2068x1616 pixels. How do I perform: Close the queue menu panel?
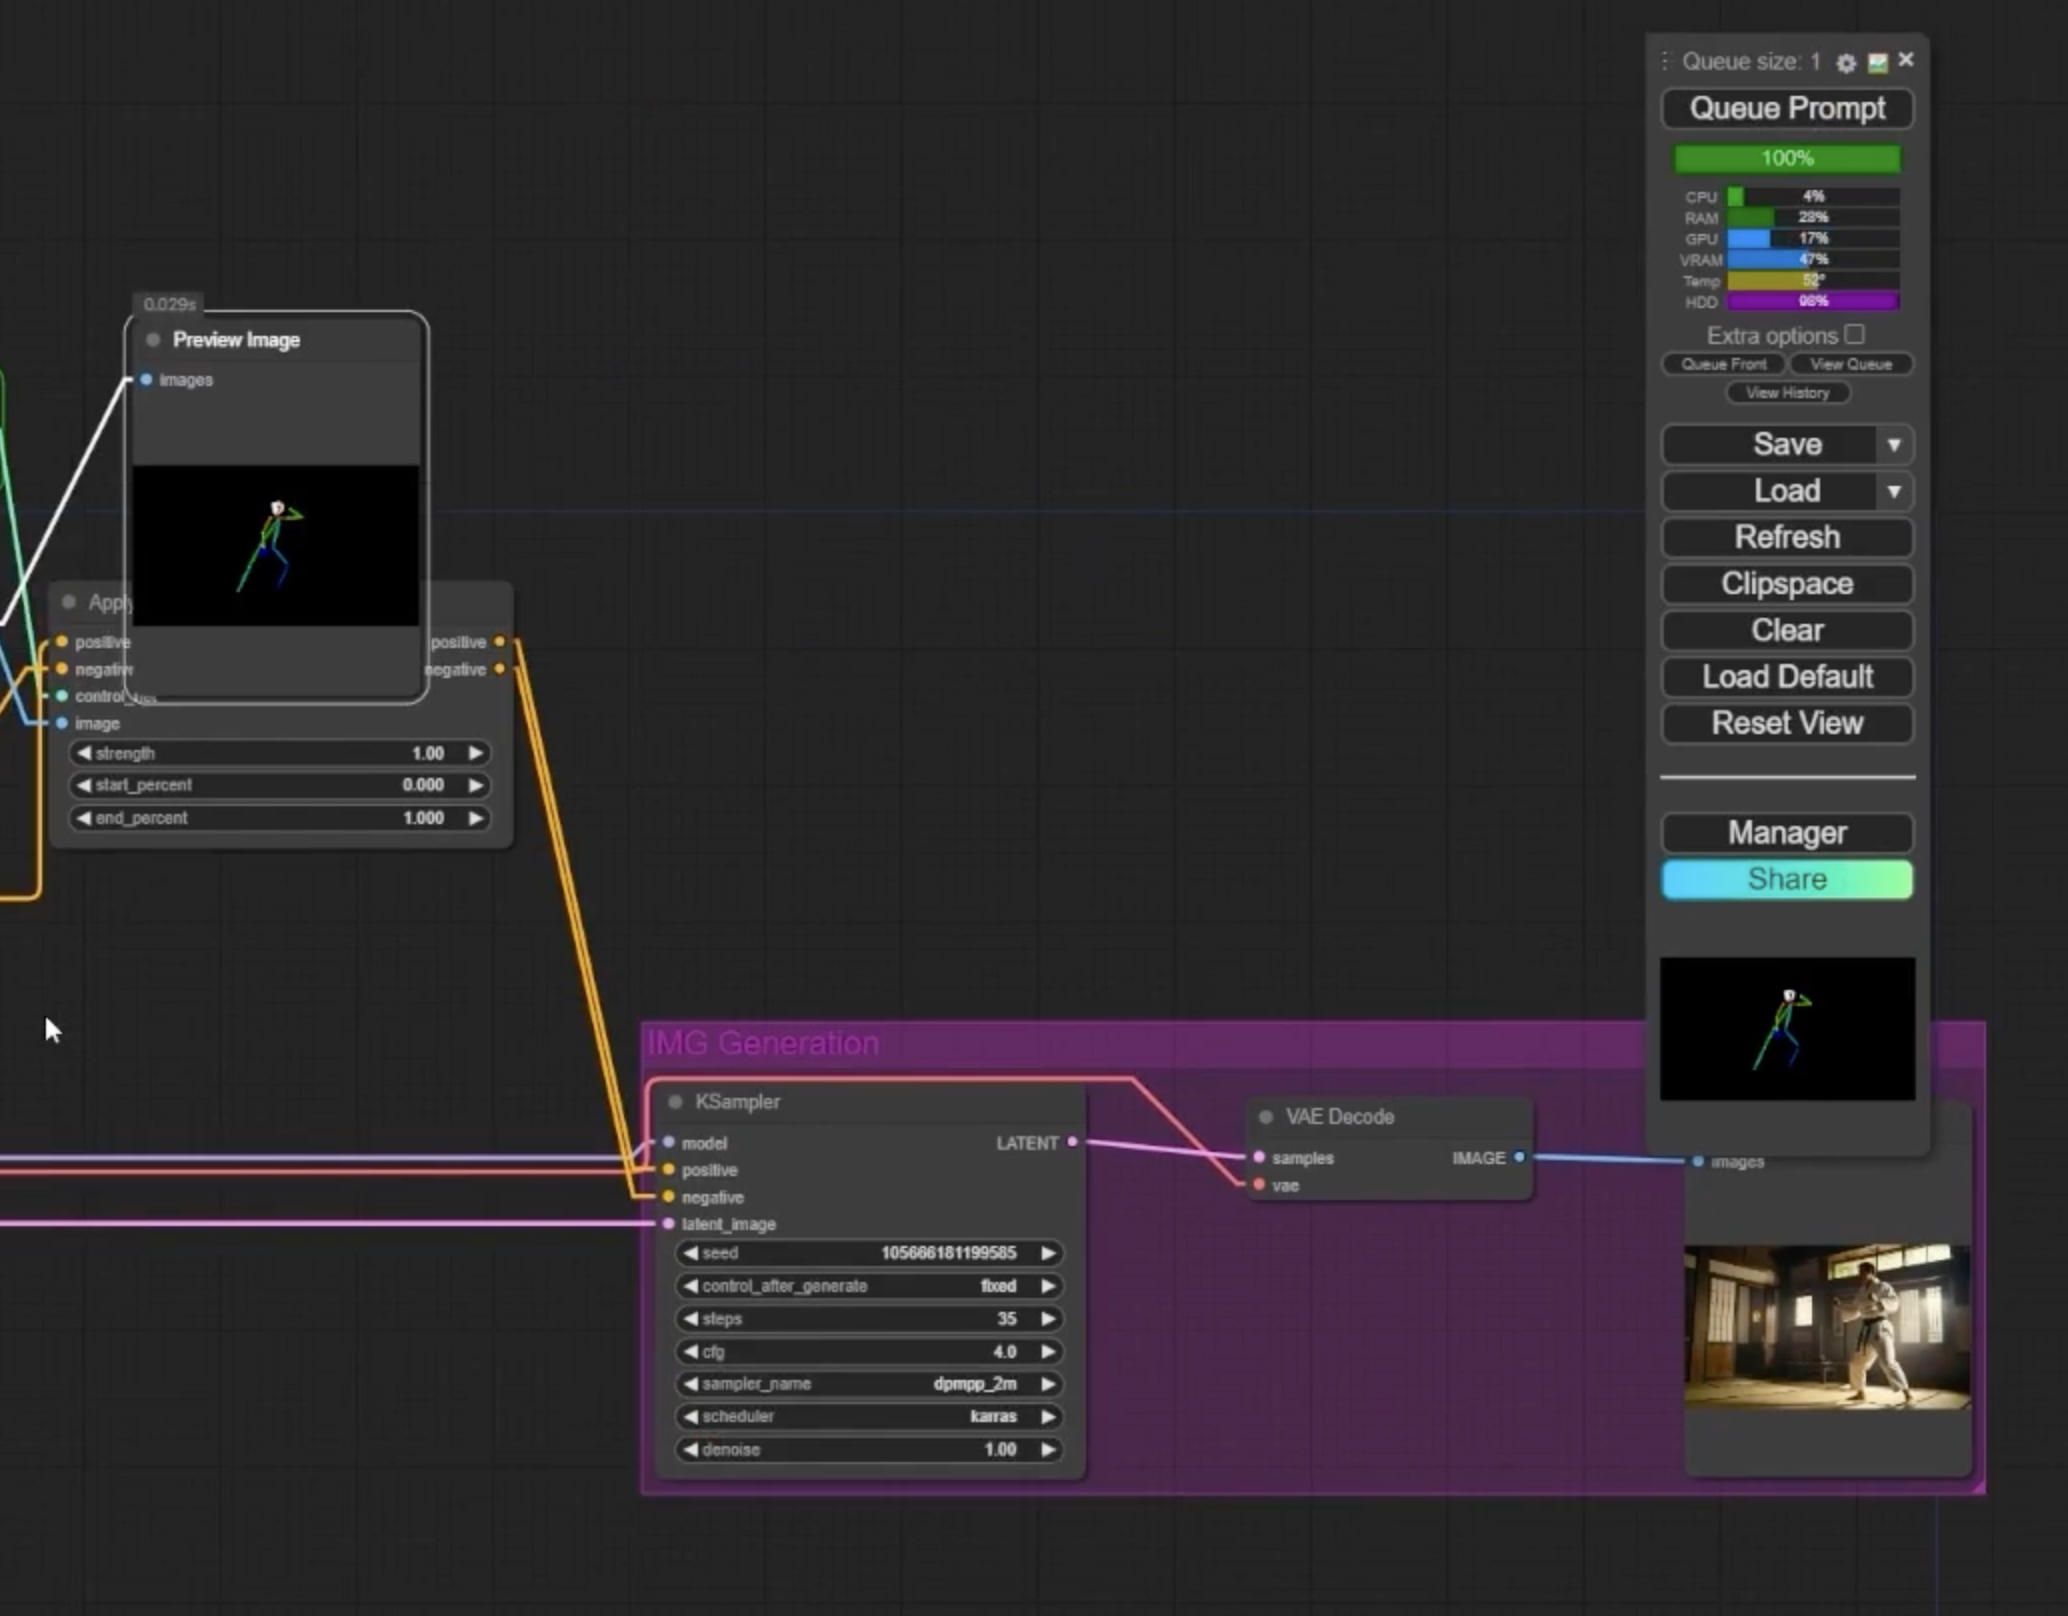point(1906,60)
